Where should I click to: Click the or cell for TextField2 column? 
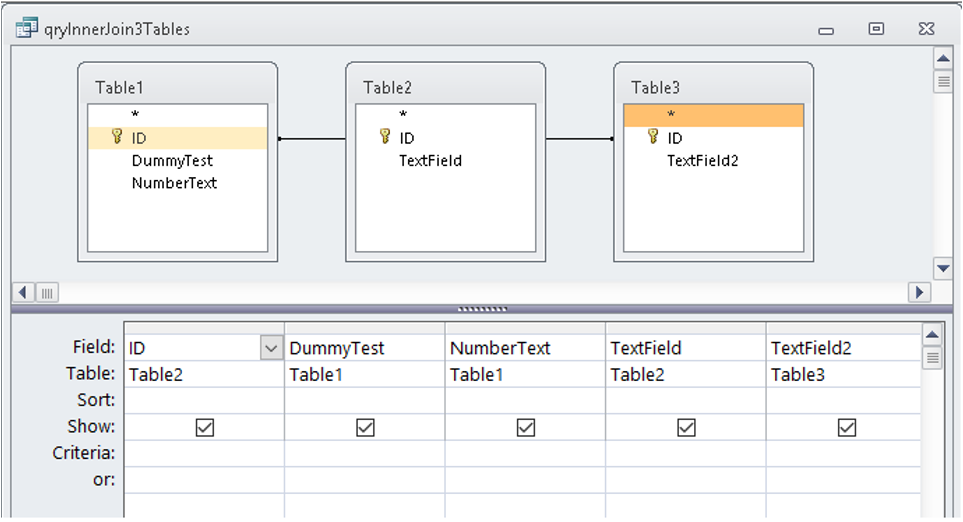coord(843,480)
